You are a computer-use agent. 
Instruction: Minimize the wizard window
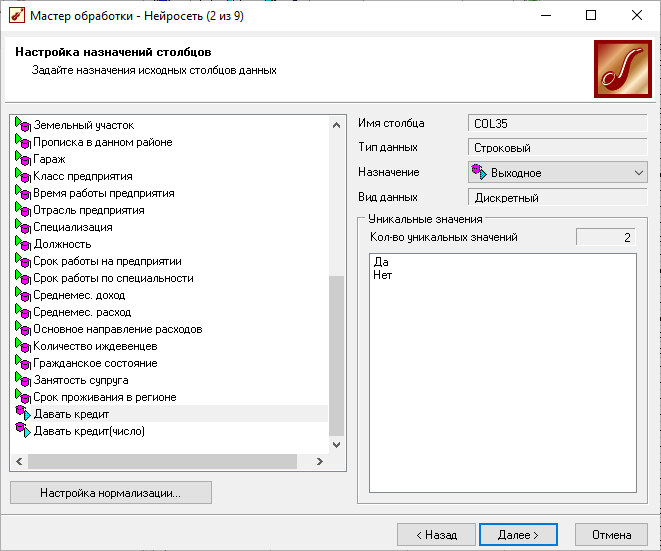coord(546,16)
